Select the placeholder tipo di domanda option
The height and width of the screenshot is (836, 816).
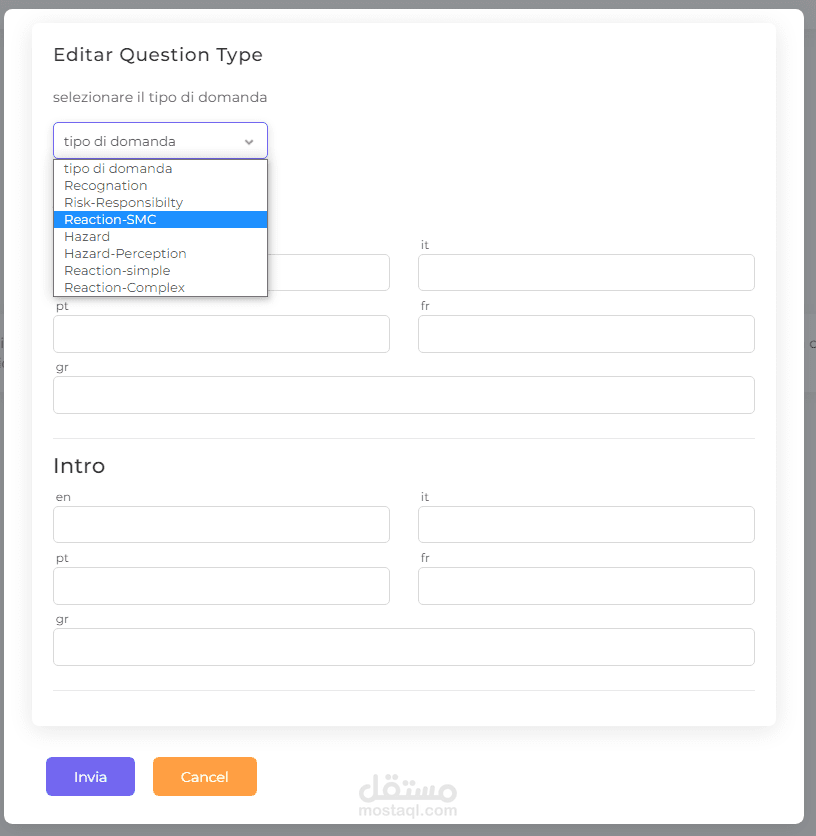(x=118, y=169)
